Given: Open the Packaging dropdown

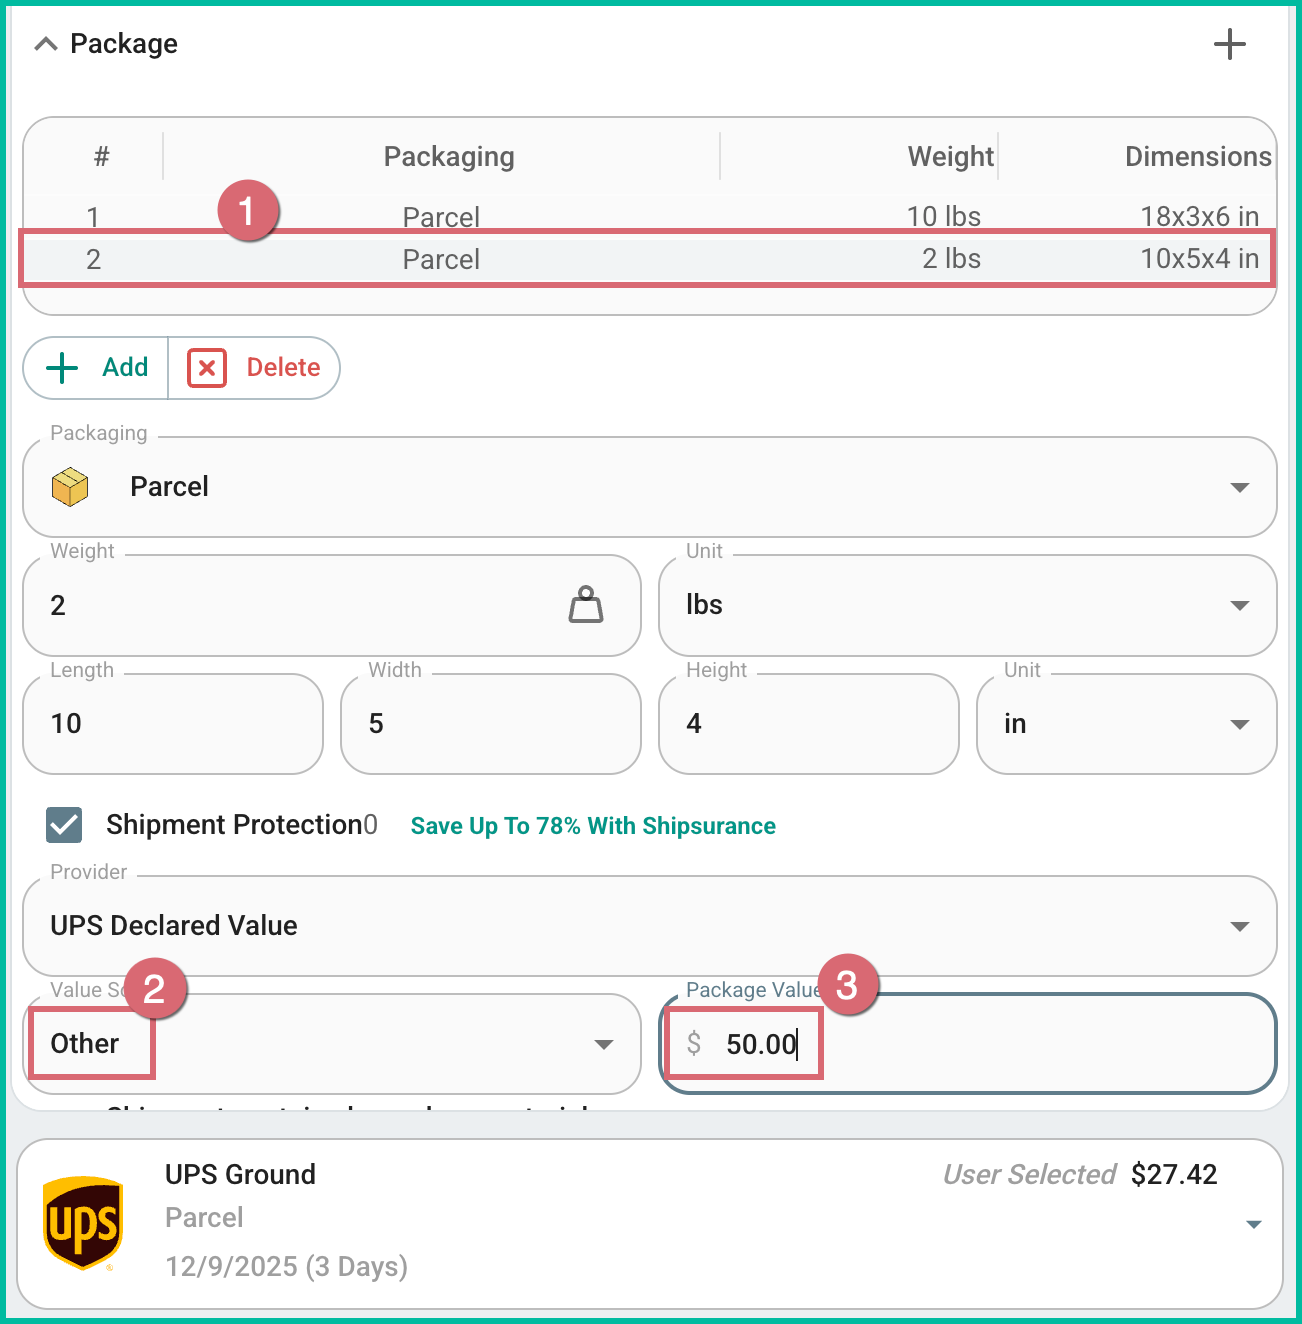Looking at the screenshot, I should (x=1240, y=487).
